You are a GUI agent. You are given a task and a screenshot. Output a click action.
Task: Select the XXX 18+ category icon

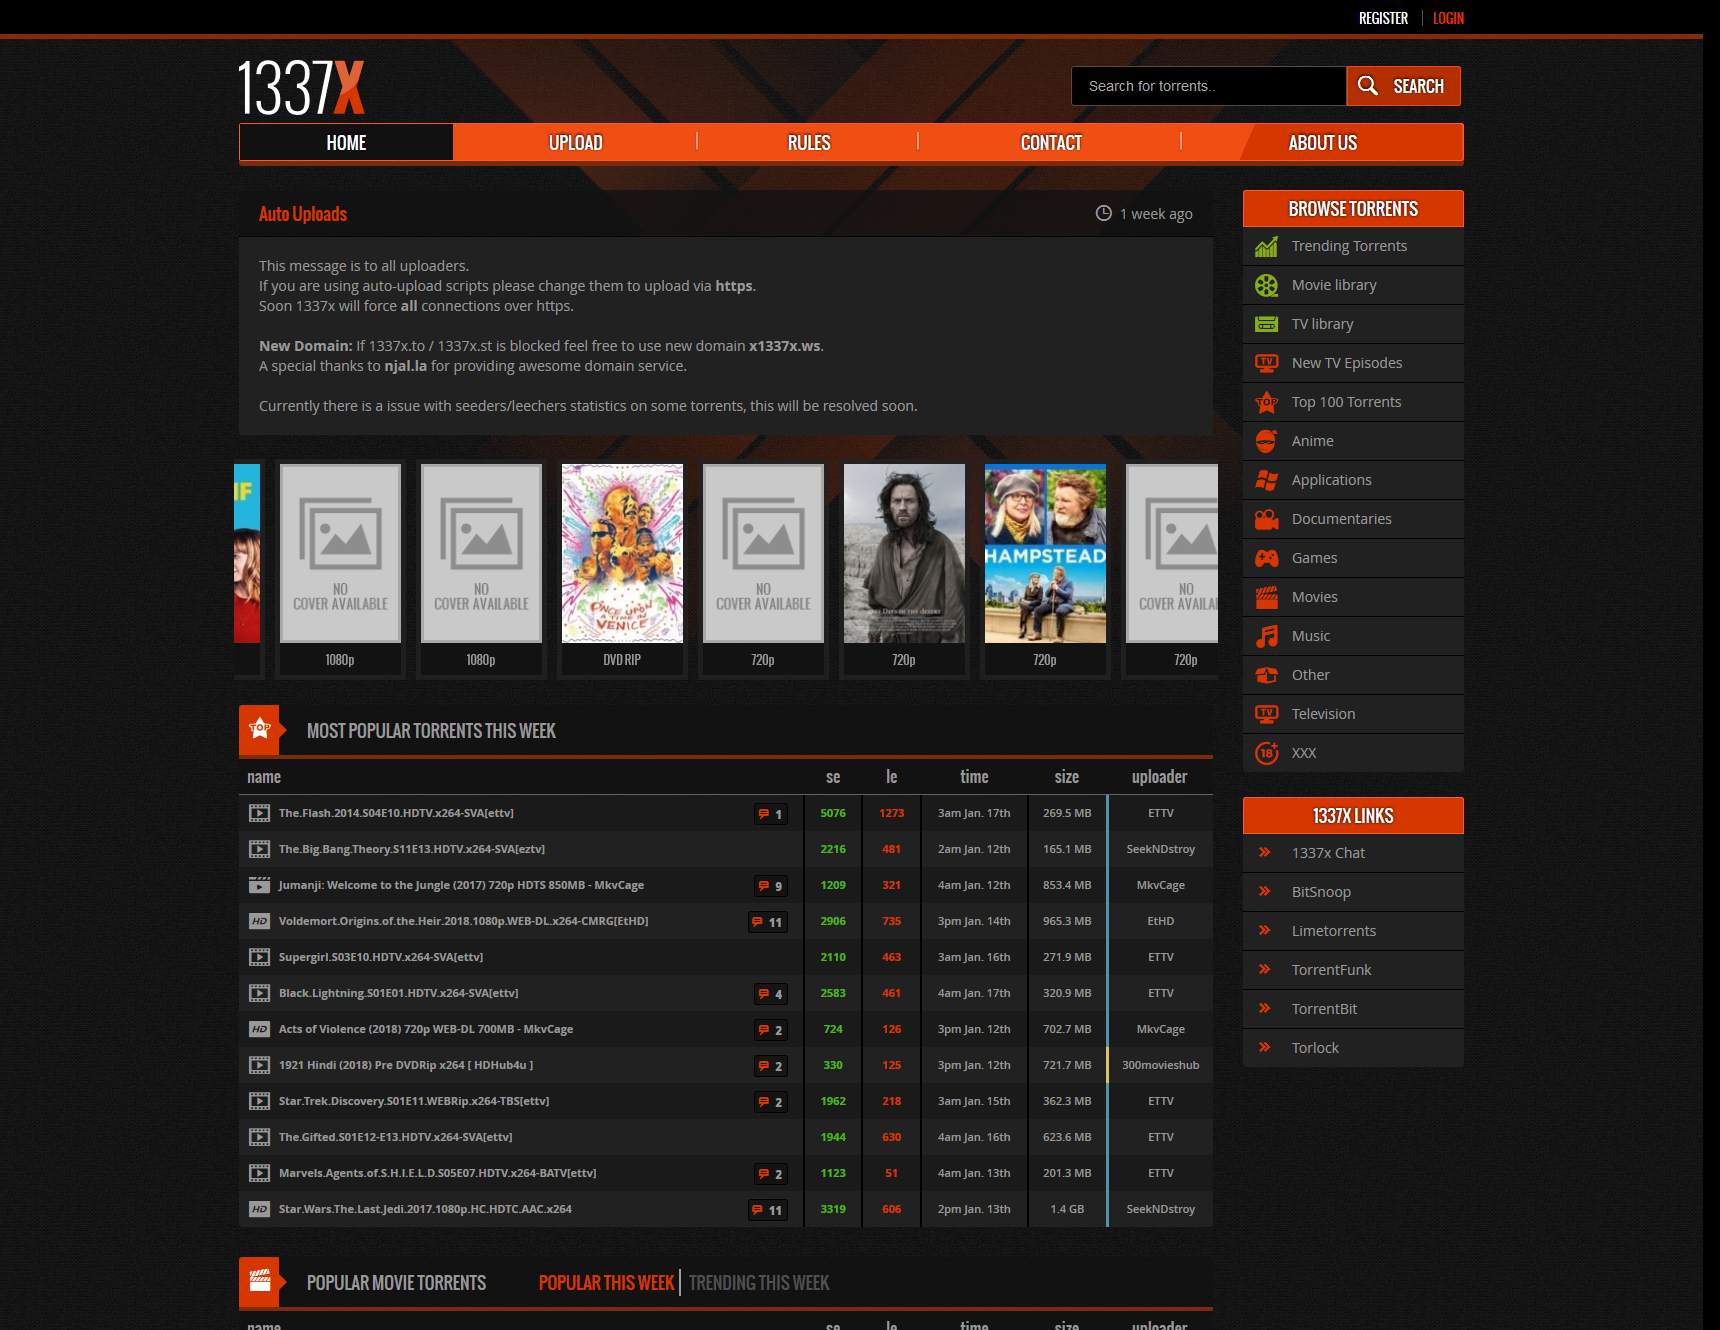pyautogui.click(x=1267, y=753)
